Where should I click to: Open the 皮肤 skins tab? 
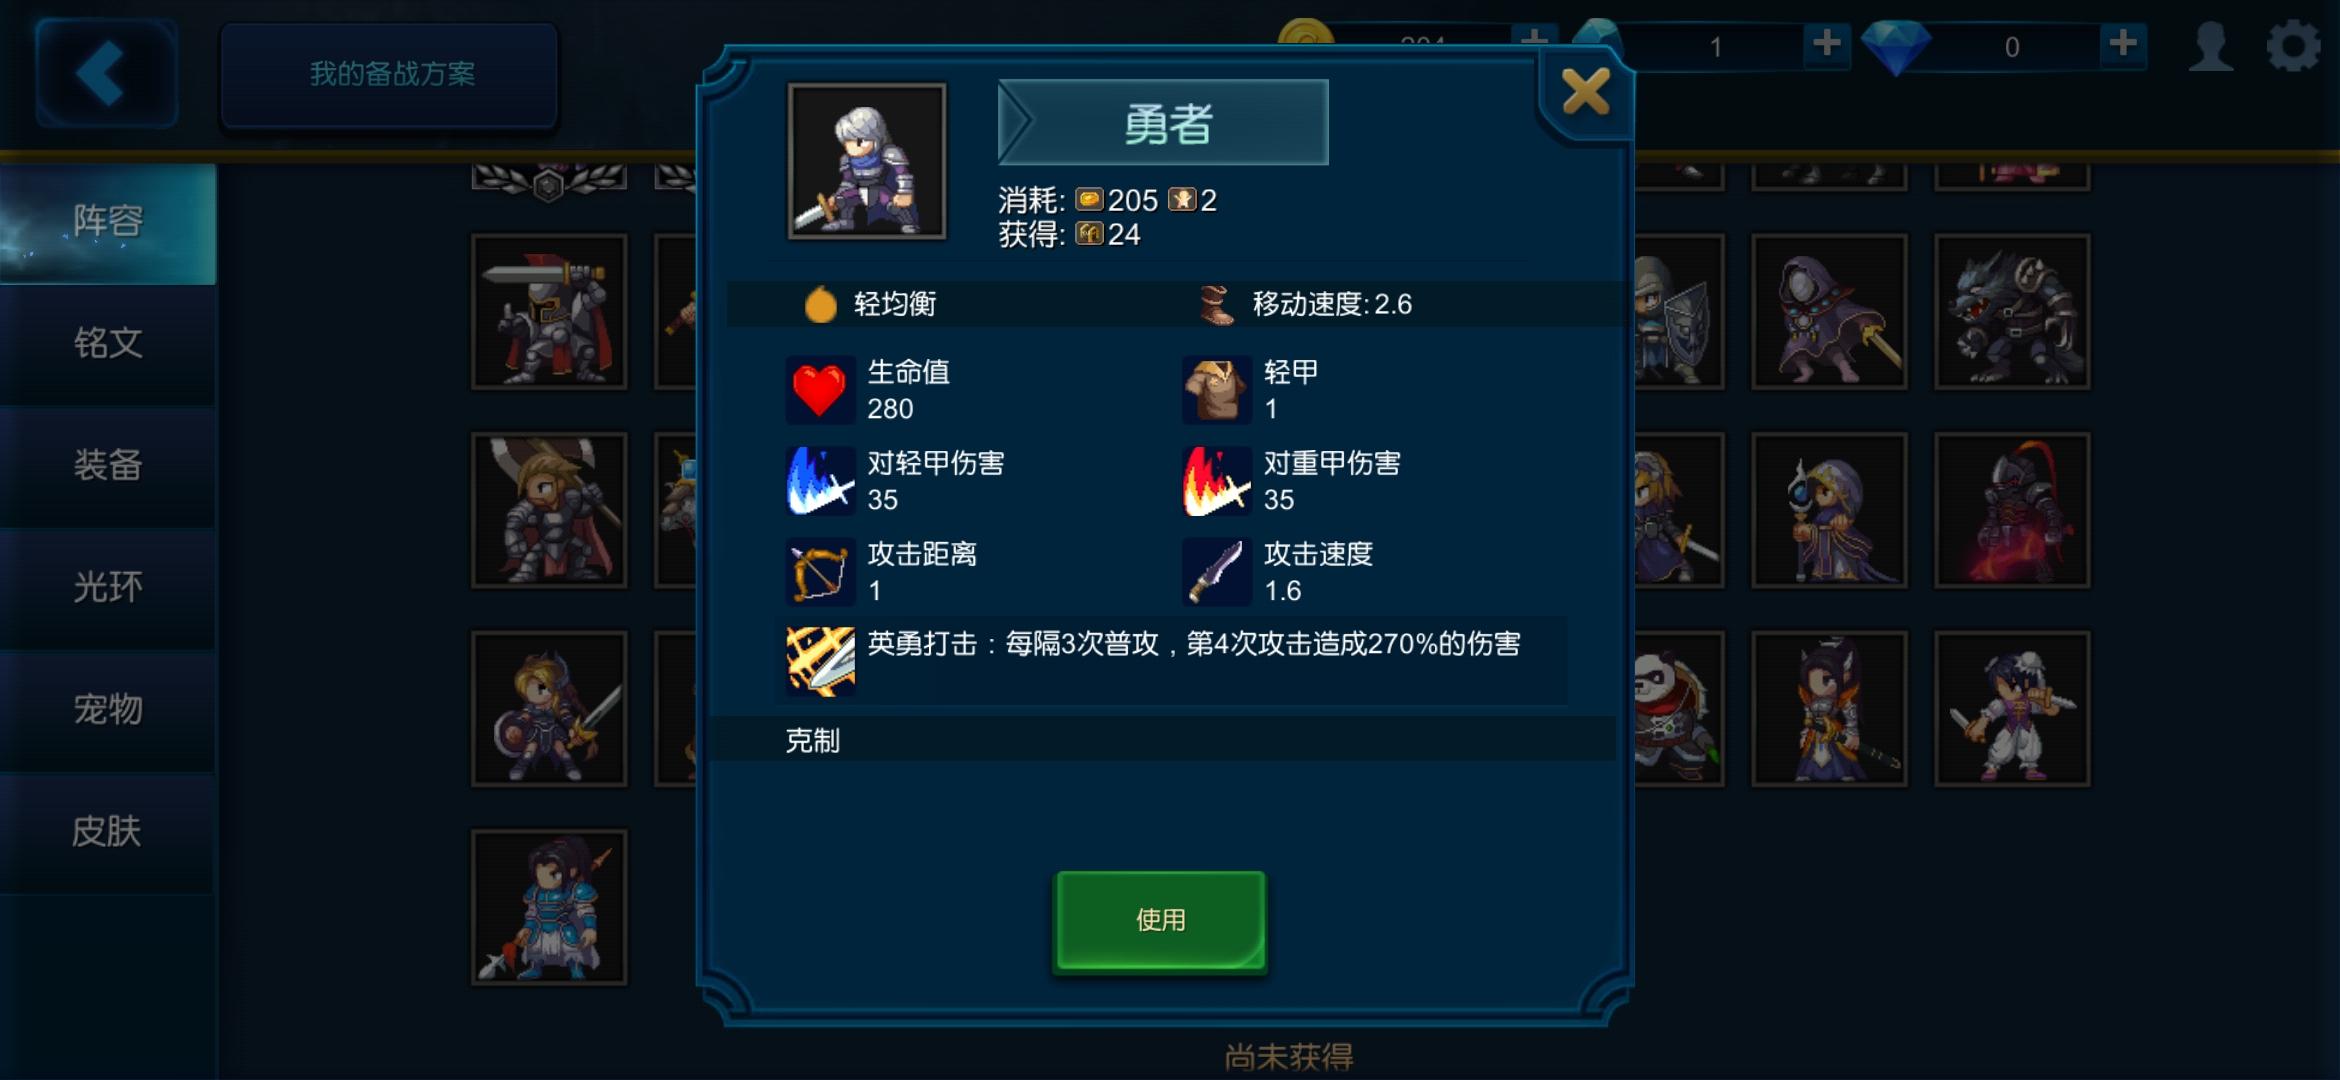108,832
